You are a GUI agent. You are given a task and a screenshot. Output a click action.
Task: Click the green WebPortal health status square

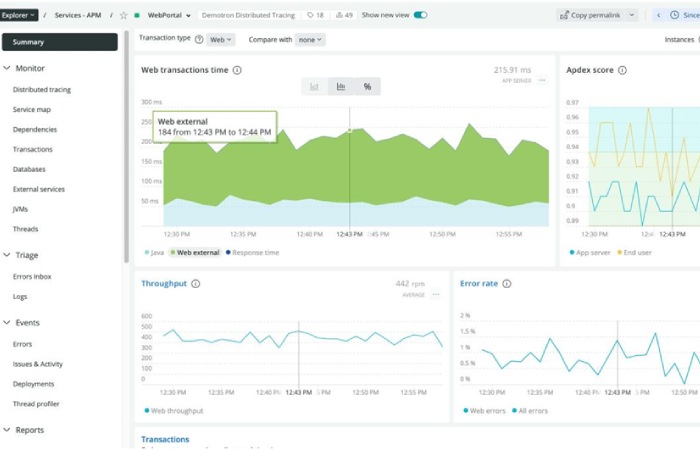tap(137, 15)
